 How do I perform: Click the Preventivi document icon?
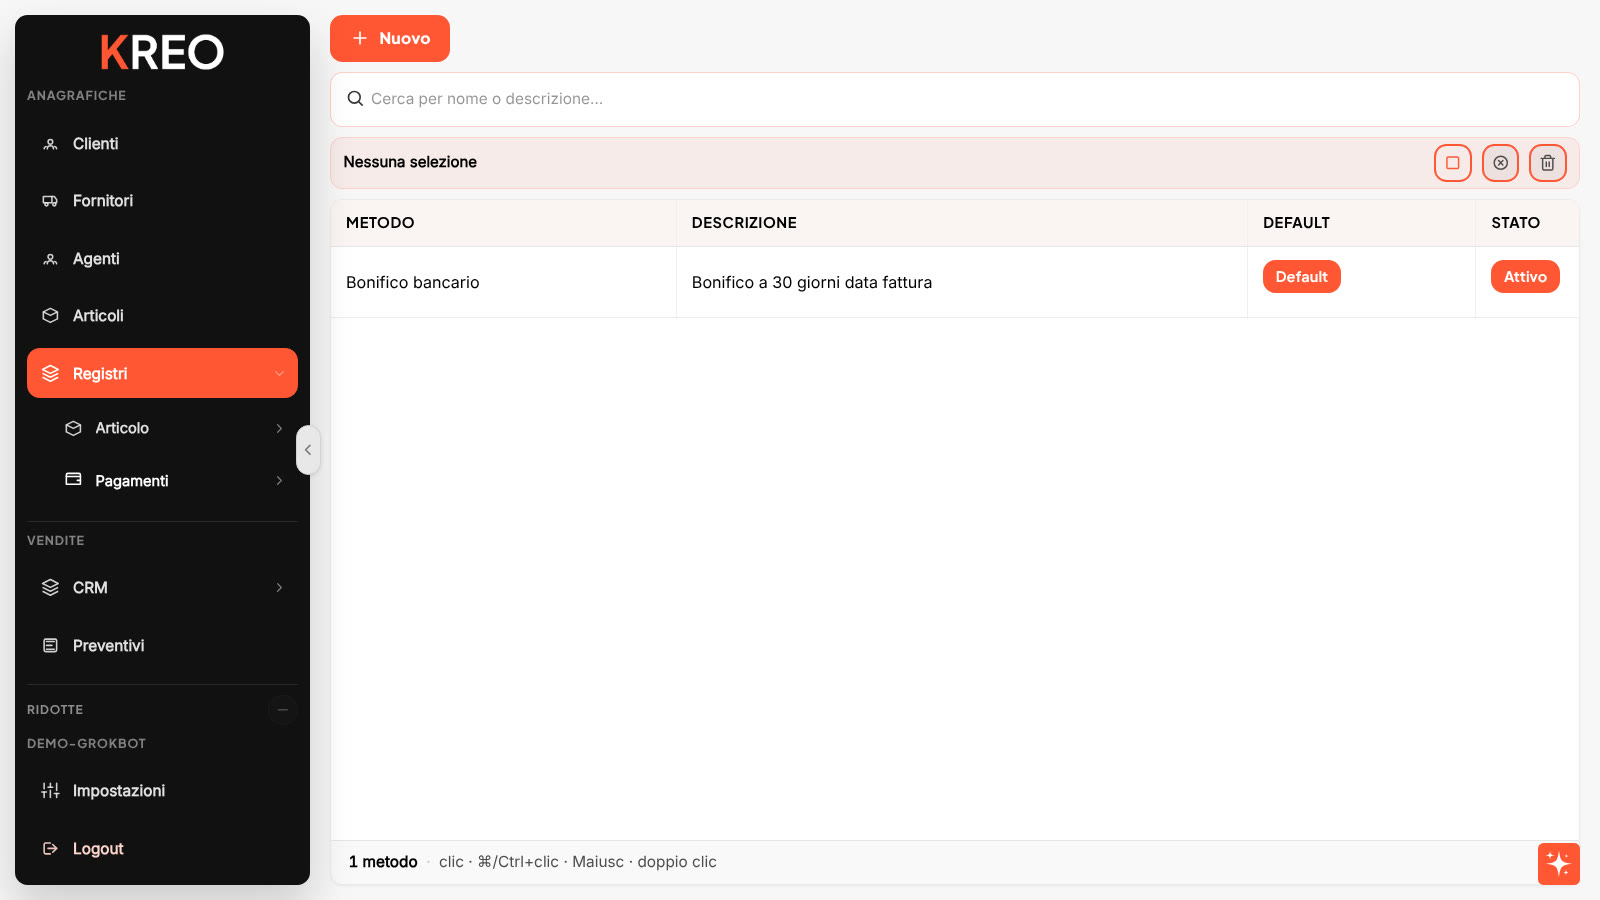pos(50,646)
